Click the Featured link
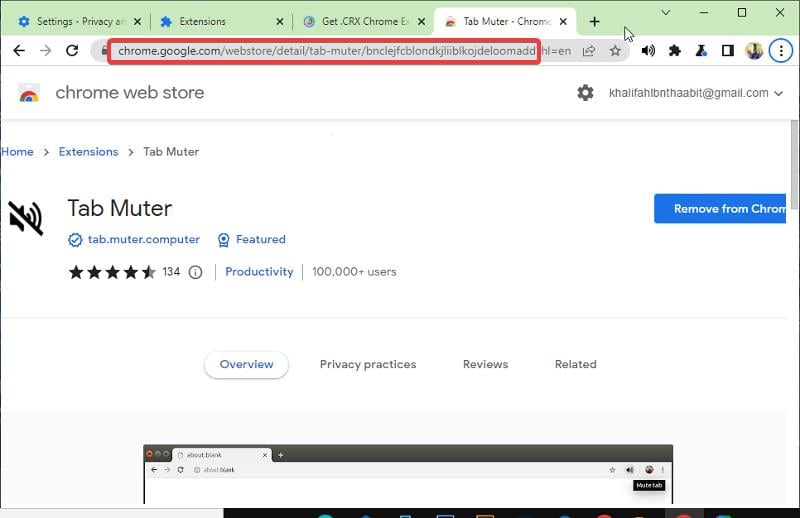This screenshot has height=518, width=800. click(261, 239)
